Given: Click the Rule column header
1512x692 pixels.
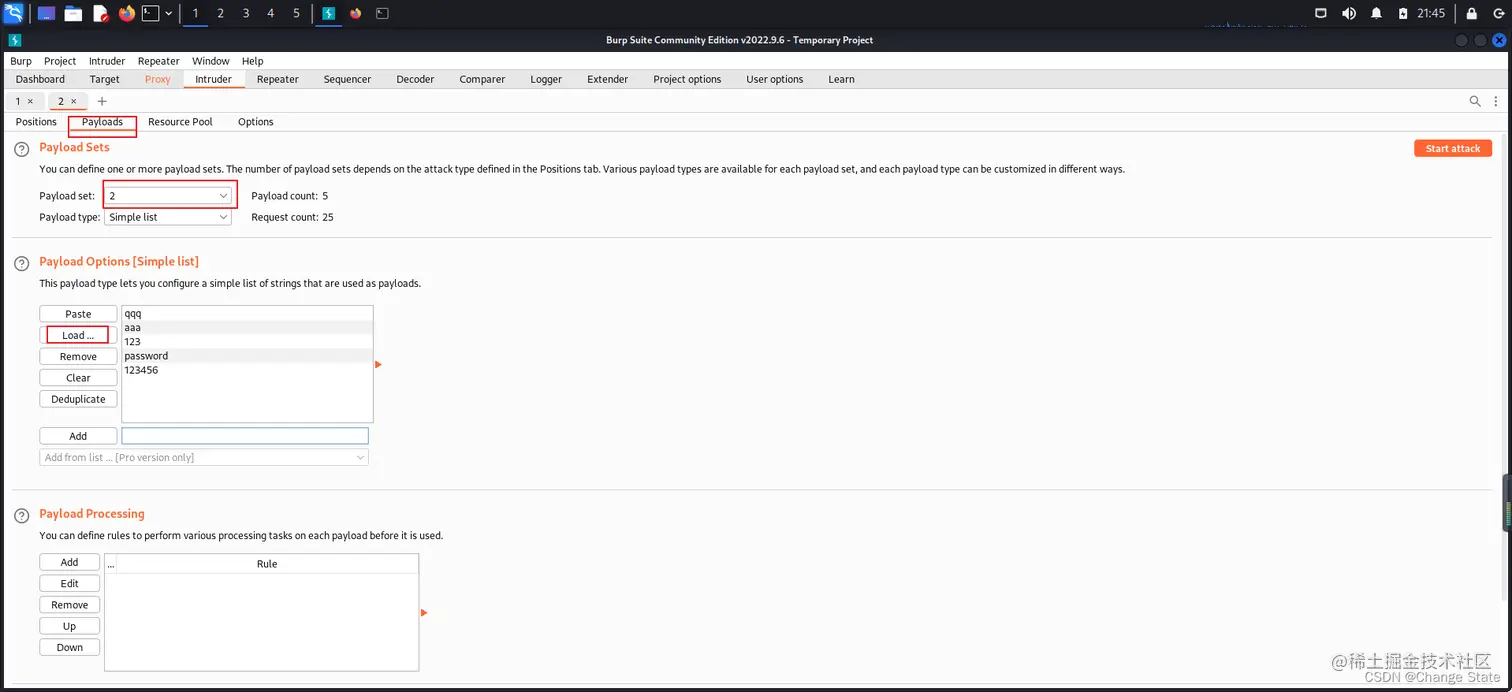Looking at the screenshot, I should (267, 564).
